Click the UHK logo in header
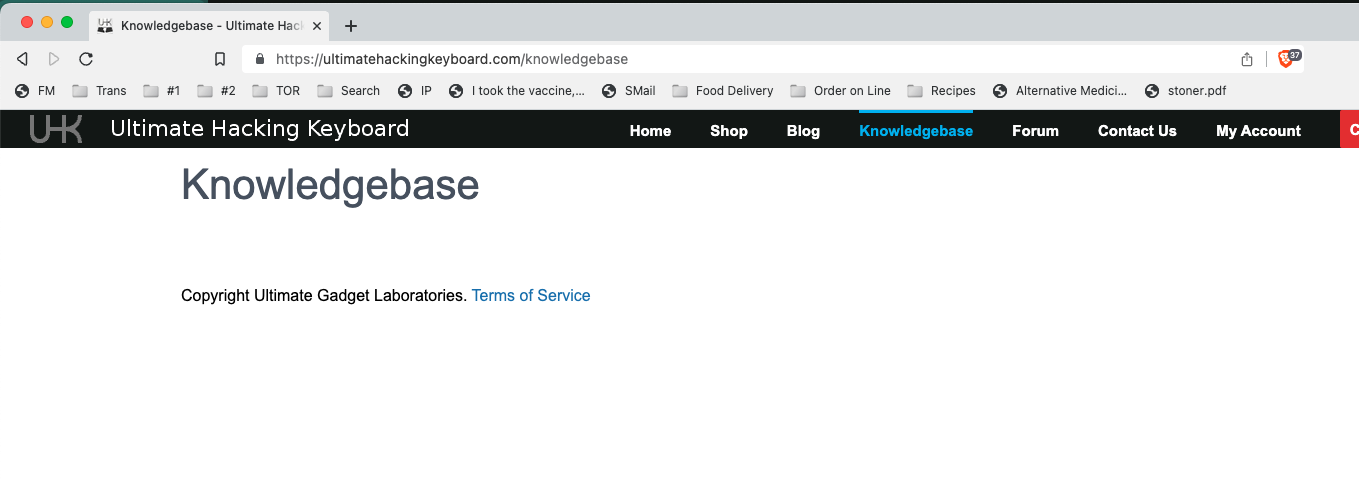This screenshot has width=1359, height=483. click(56, 129)
